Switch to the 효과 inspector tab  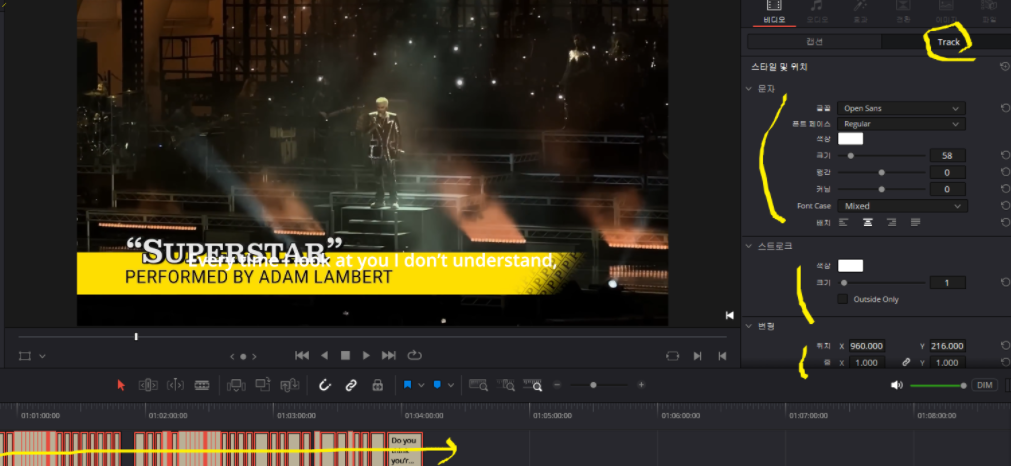coord(860,12)
